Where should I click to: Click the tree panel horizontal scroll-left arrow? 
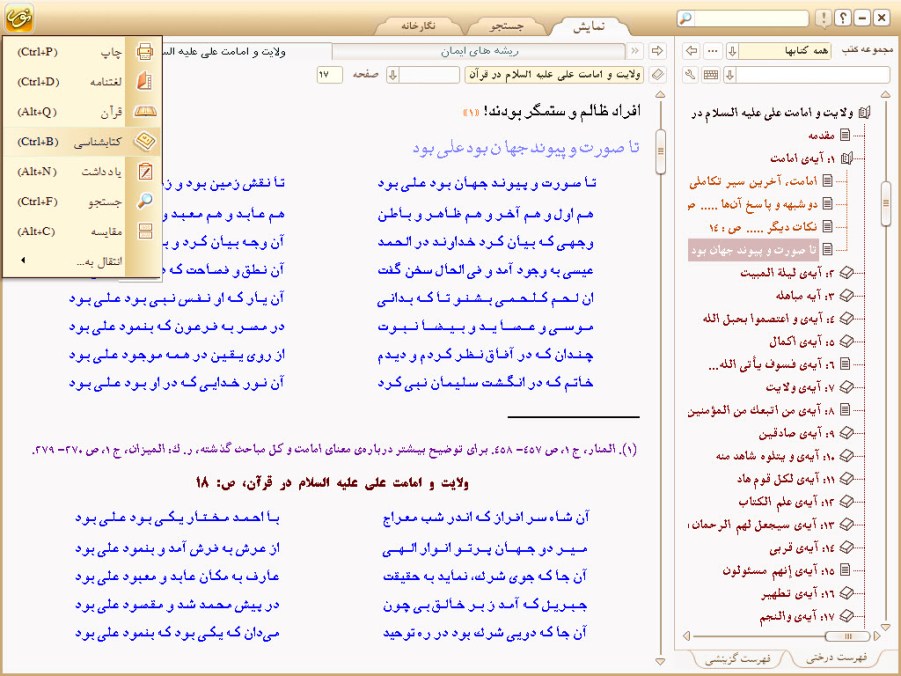pyautogui.click(x=686, y=636)
